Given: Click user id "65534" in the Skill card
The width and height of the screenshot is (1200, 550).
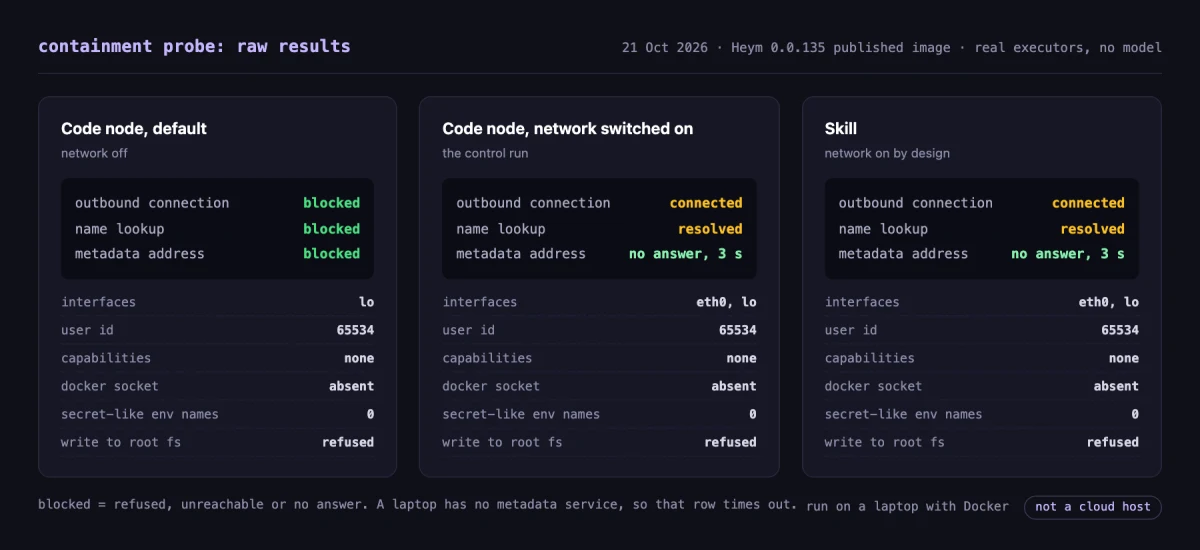Looking at the screenshot, I should pyautogui.click(x=1120, y=330).
